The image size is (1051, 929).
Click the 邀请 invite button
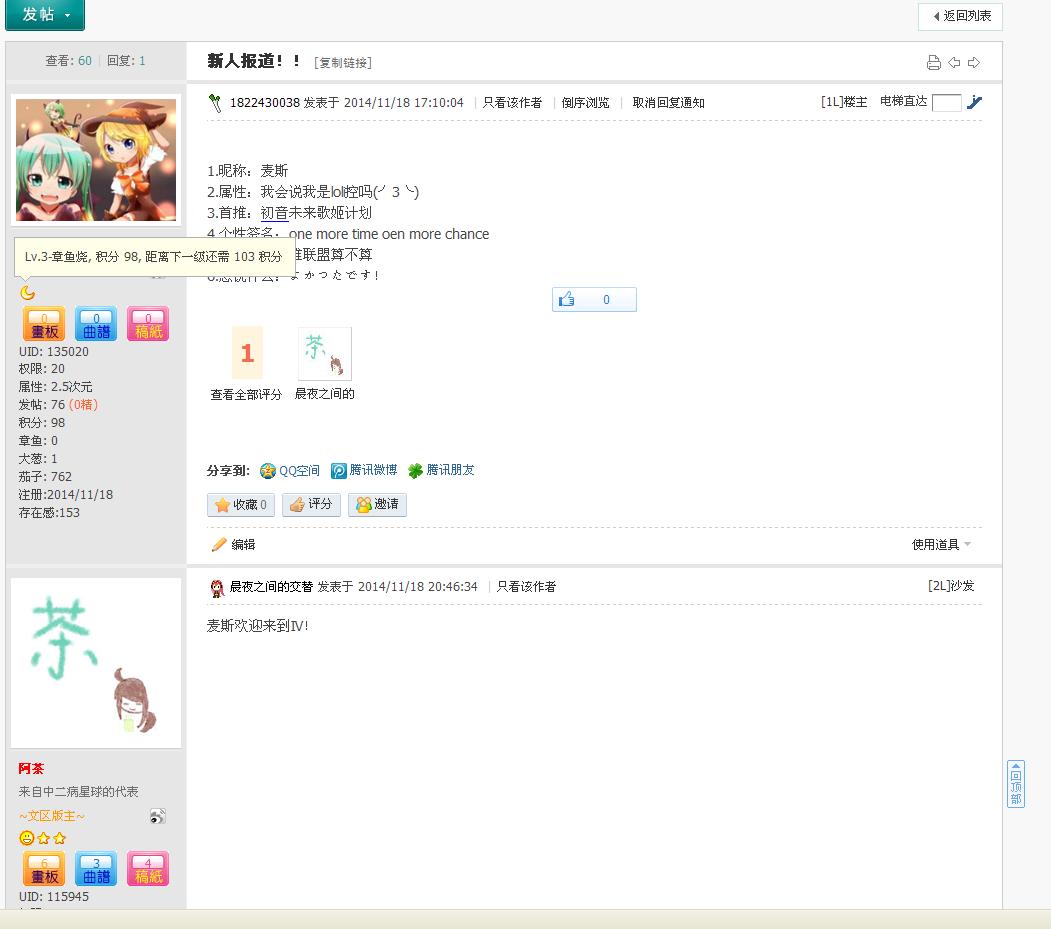(x=377, y=505)
